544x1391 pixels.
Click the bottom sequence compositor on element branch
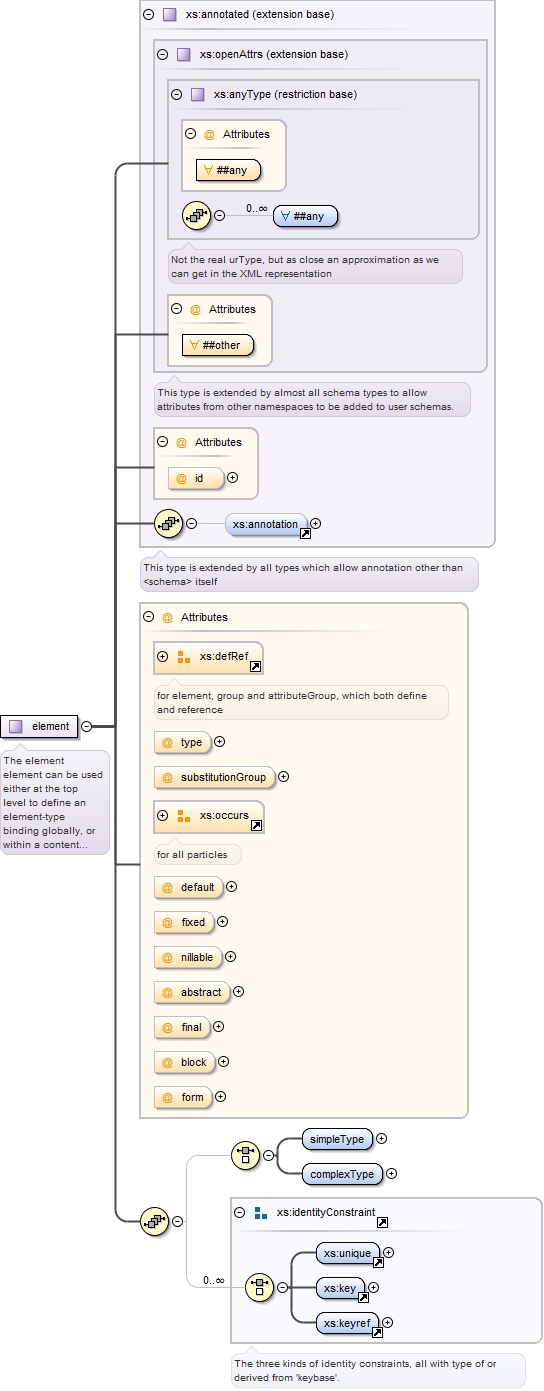tap(154, 1221)
